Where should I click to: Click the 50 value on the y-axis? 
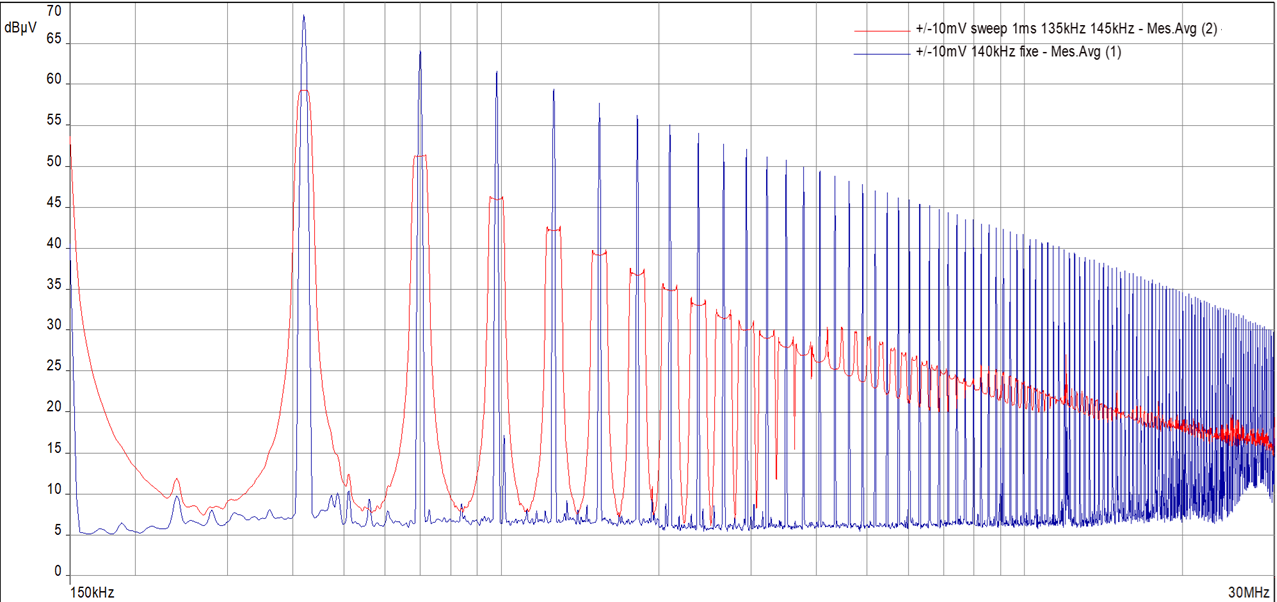(54, 163)
